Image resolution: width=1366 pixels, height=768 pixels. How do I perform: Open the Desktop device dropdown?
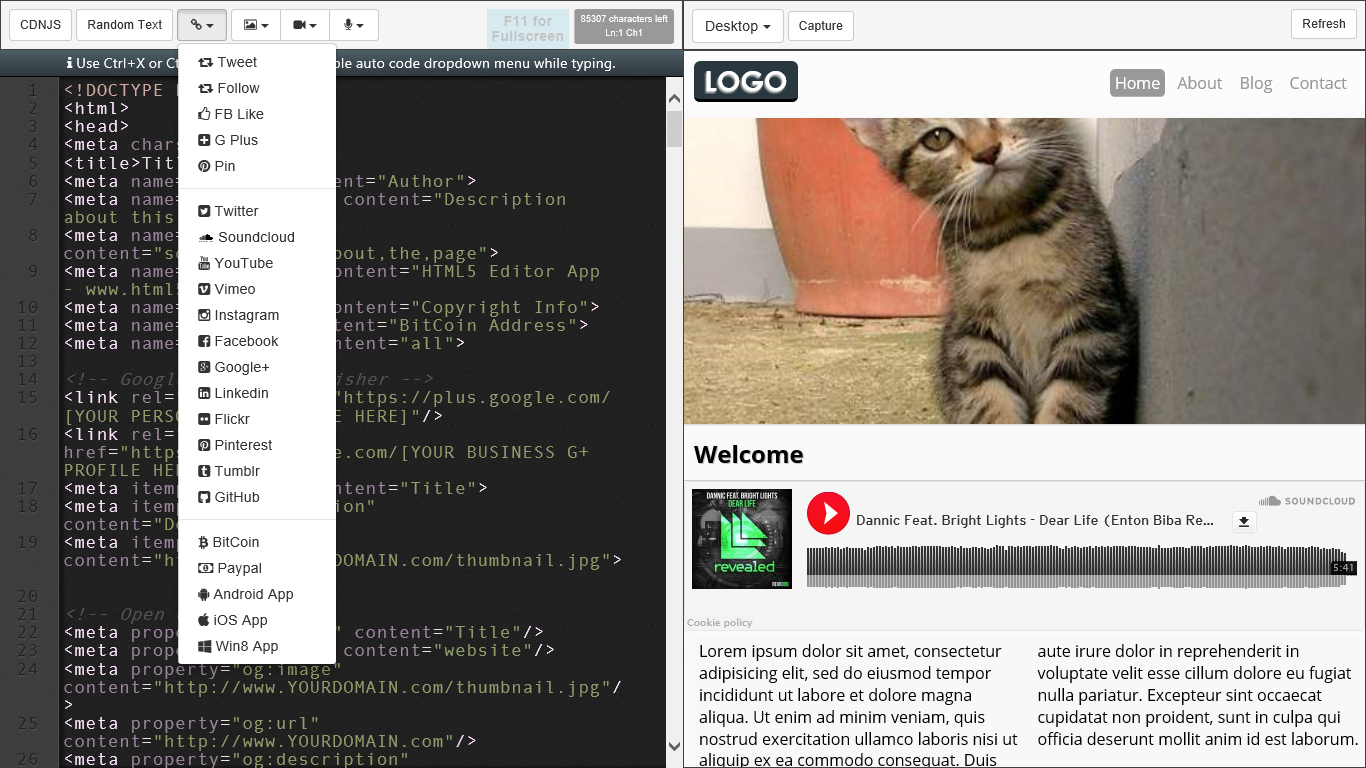point(737,26)
